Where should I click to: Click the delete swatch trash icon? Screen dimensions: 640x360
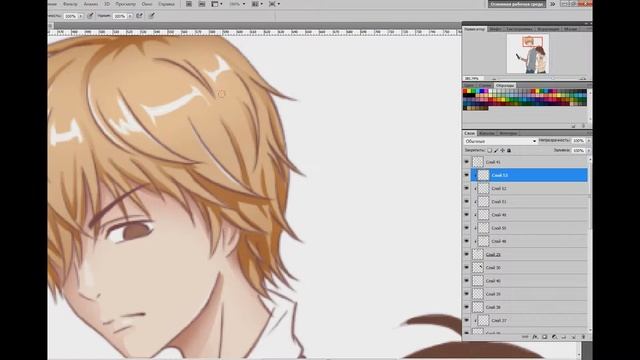pyautogui.click(x=583, y=126)
